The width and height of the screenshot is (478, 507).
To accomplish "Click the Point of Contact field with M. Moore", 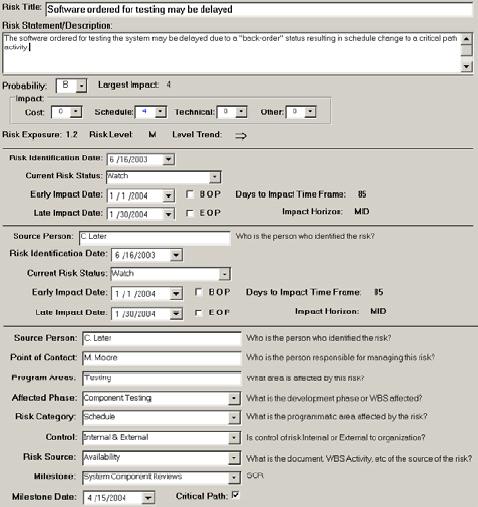I will [162, 358].
